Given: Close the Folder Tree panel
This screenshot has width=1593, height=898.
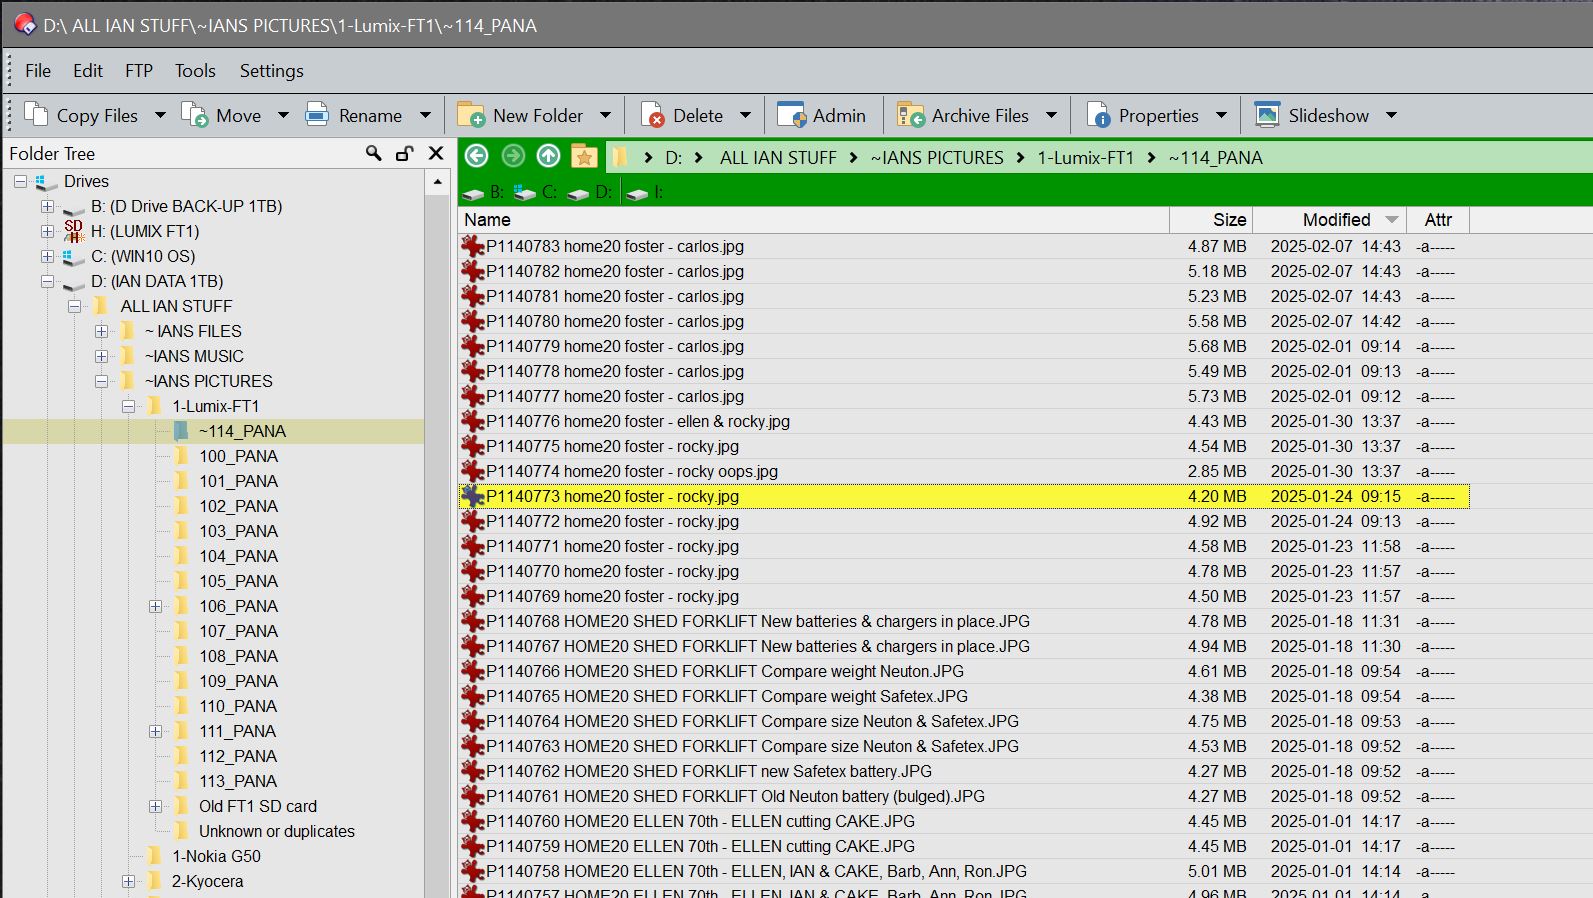Looking at the screenshot, I should point(436,153).
